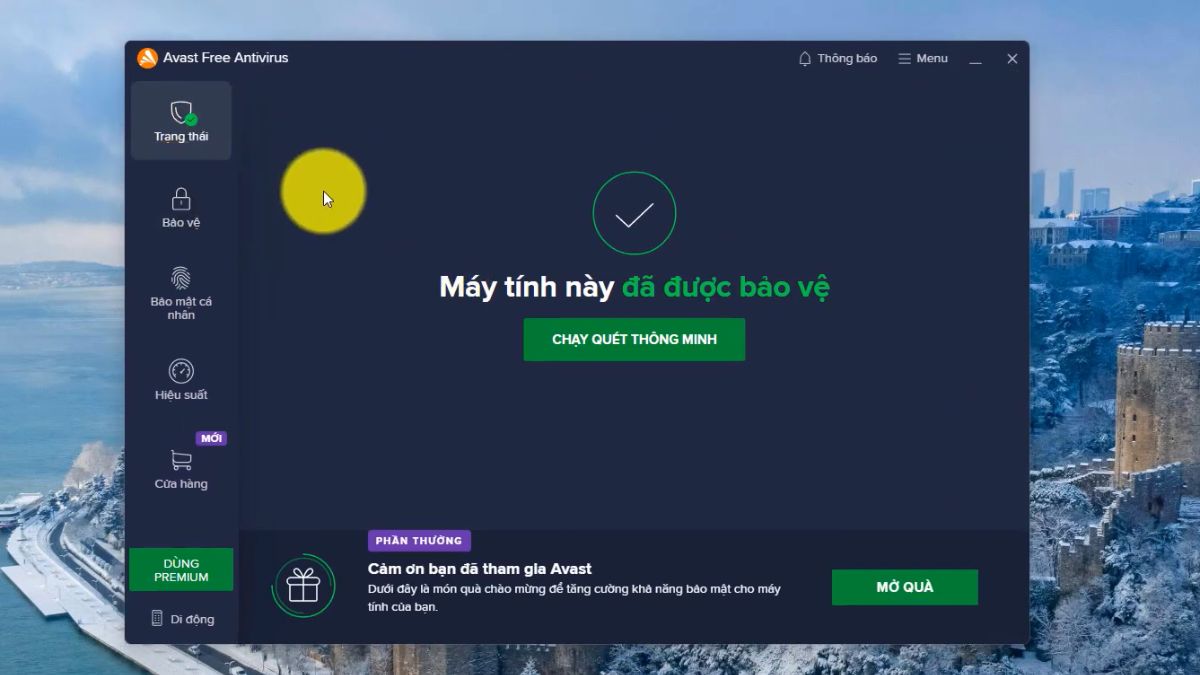Viewport: 1200px width, 675px height.
Task: Close the Avast window
Action: 1012,59
